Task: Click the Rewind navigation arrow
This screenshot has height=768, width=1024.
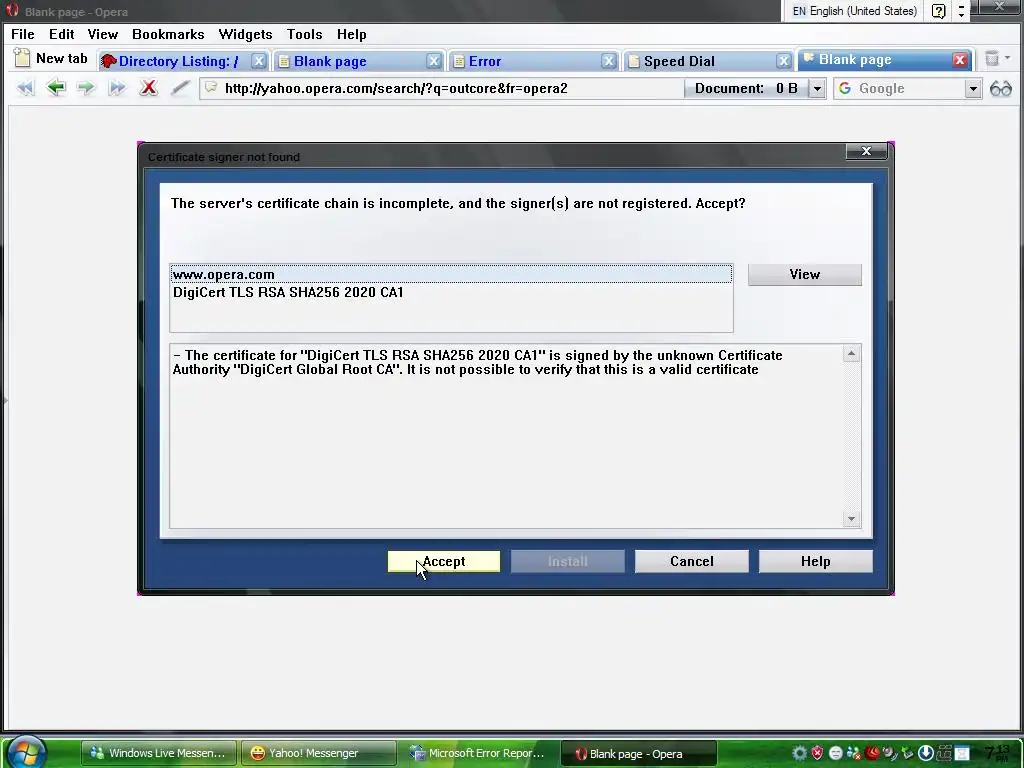Action: [x=25, y=88]
